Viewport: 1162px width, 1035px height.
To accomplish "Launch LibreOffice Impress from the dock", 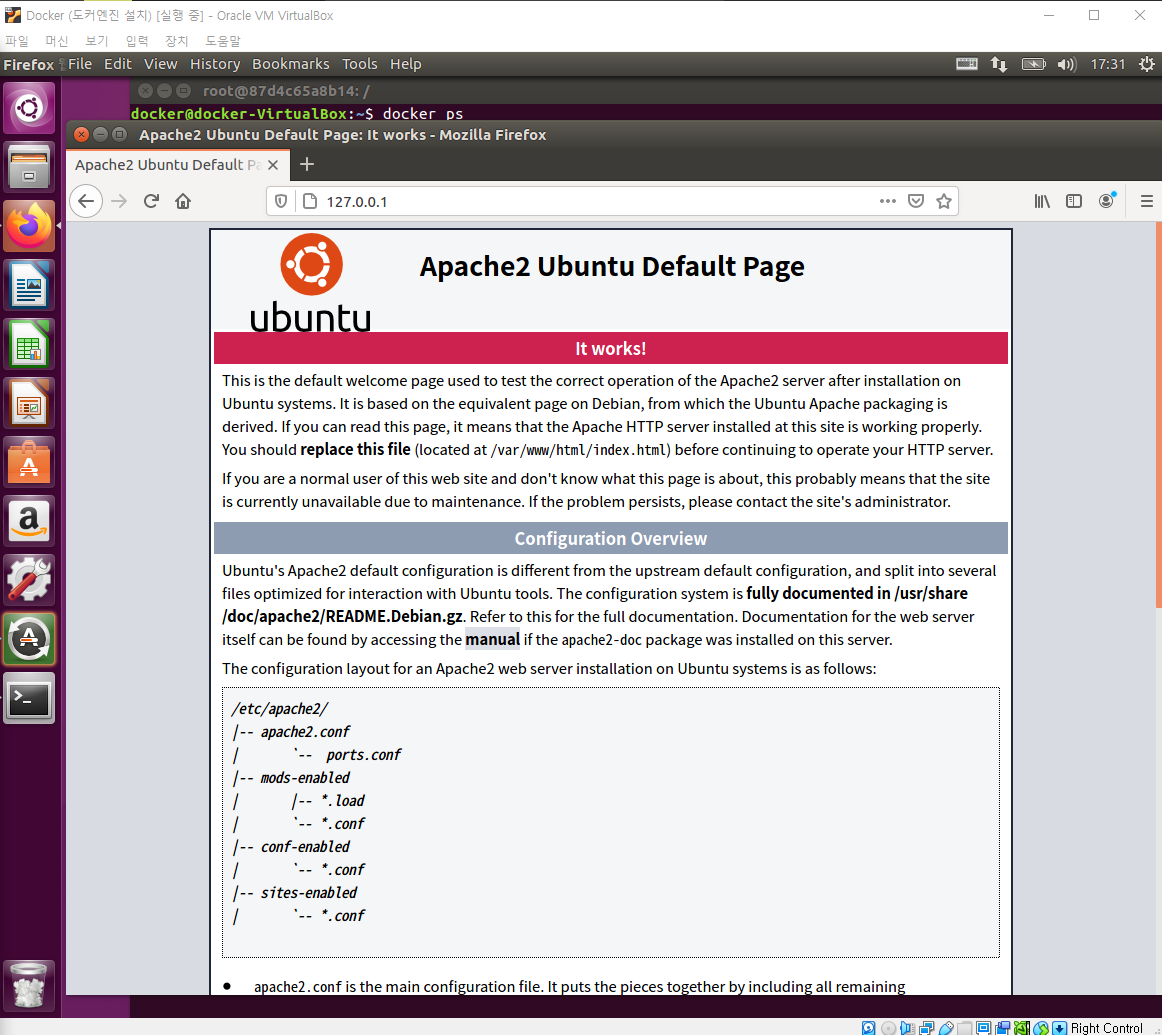I will 29,404.
